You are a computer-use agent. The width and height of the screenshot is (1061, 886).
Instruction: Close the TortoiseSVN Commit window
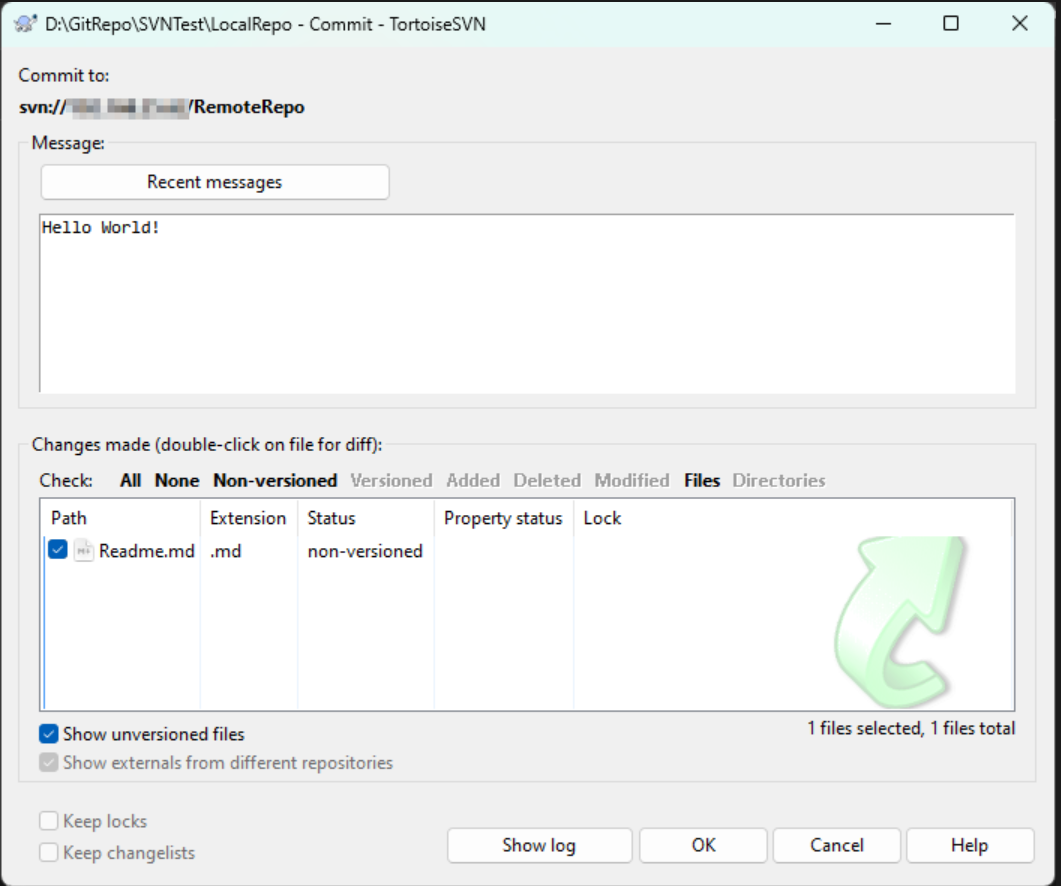coord(1020,24)
